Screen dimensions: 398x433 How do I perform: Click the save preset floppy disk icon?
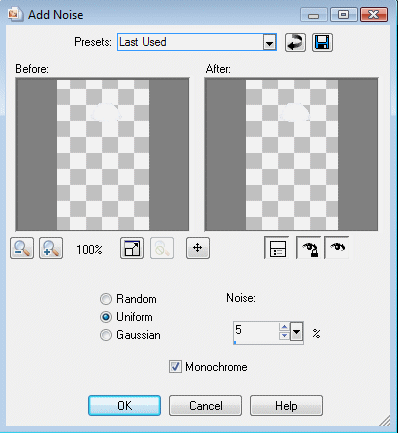pyautogui.click(x=322, y=42)
